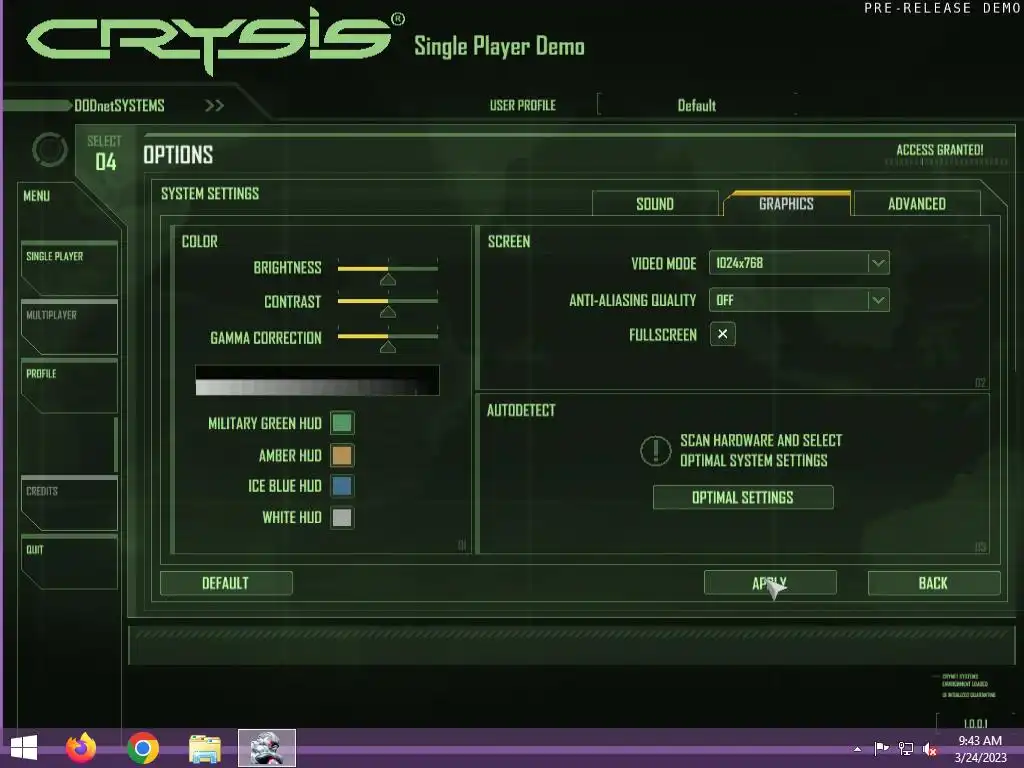Click the circular menu icon beside SELECT 04
The height and width of the screenshot is (768, 1024).
coord(50,150)
